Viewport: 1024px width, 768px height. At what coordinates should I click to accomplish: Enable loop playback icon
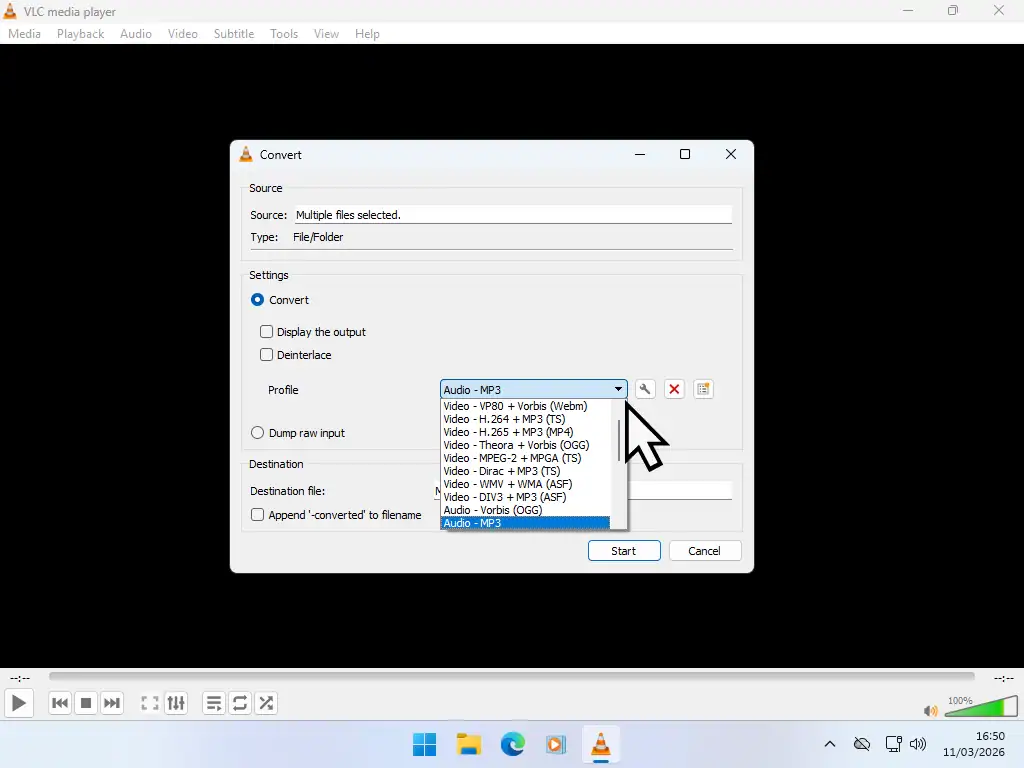tap(239, 703)
